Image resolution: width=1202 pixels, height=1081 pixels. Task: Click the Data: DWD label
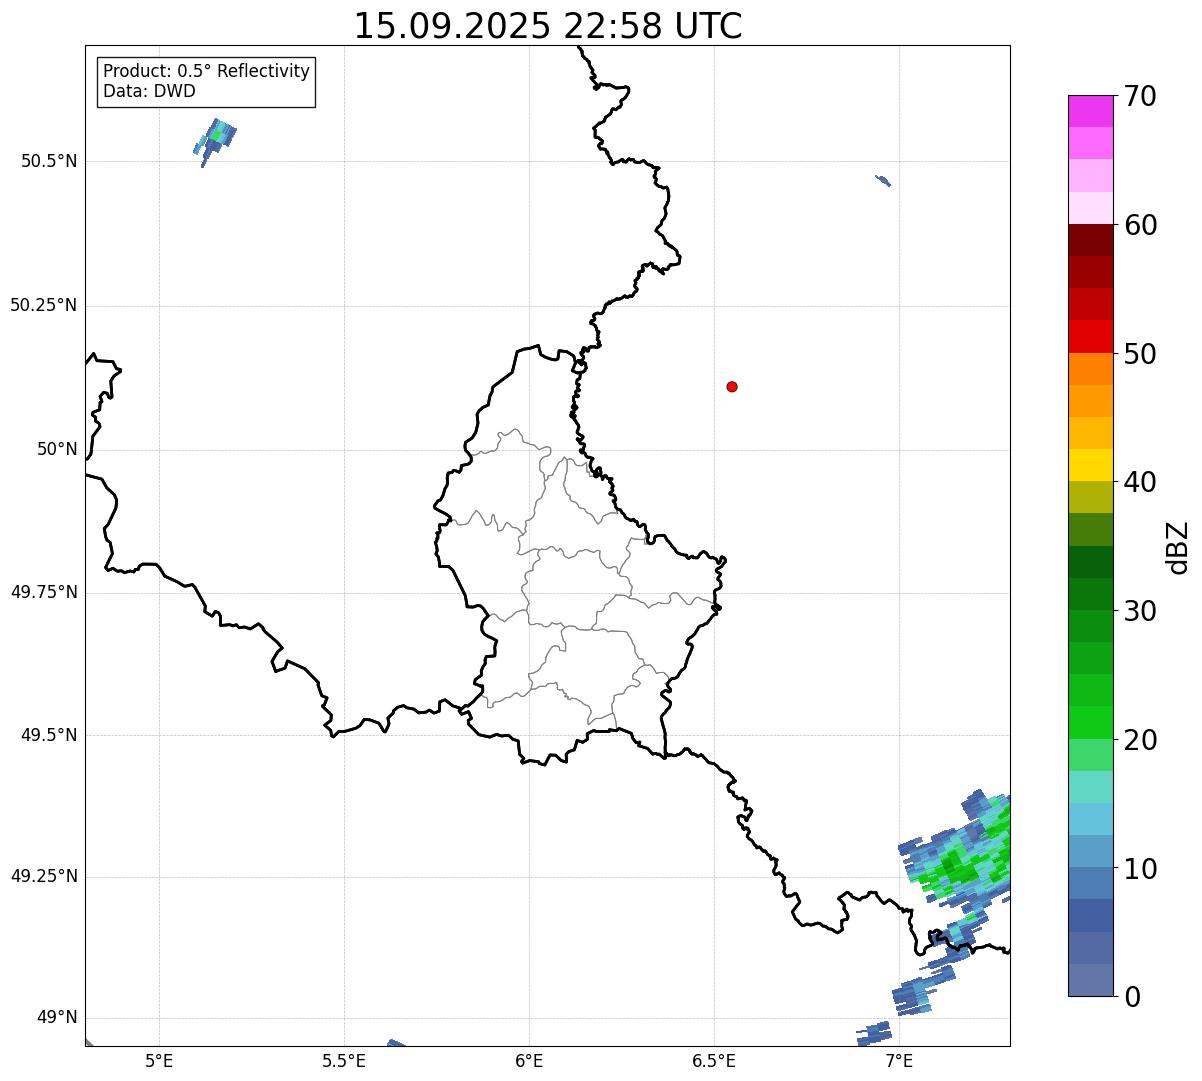149,91
